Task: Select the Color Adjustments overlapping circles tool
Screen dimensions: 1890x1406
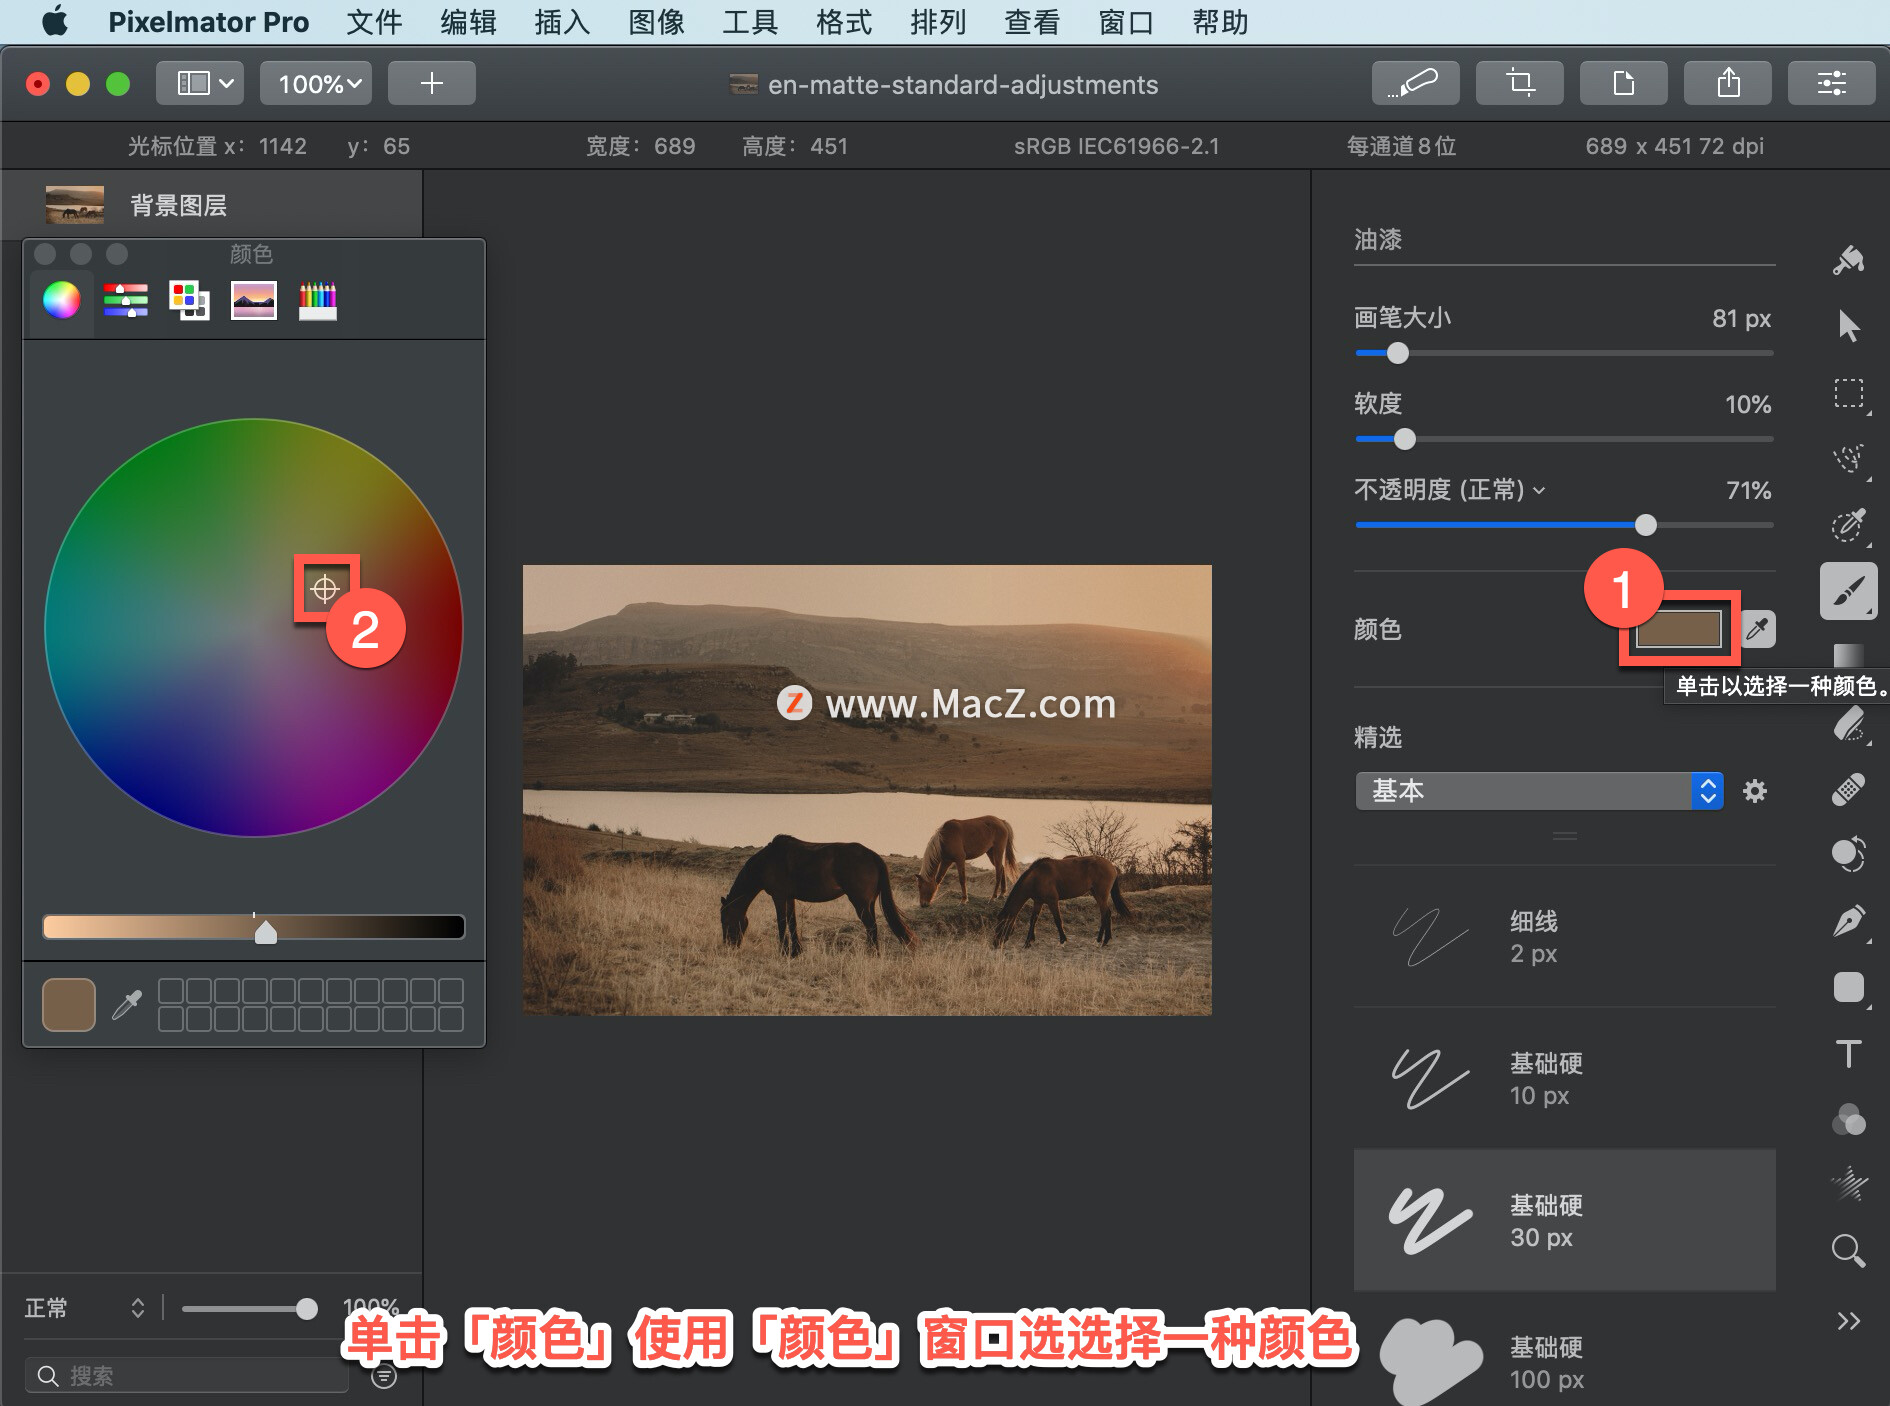Action: (x=1848, y=1119)
